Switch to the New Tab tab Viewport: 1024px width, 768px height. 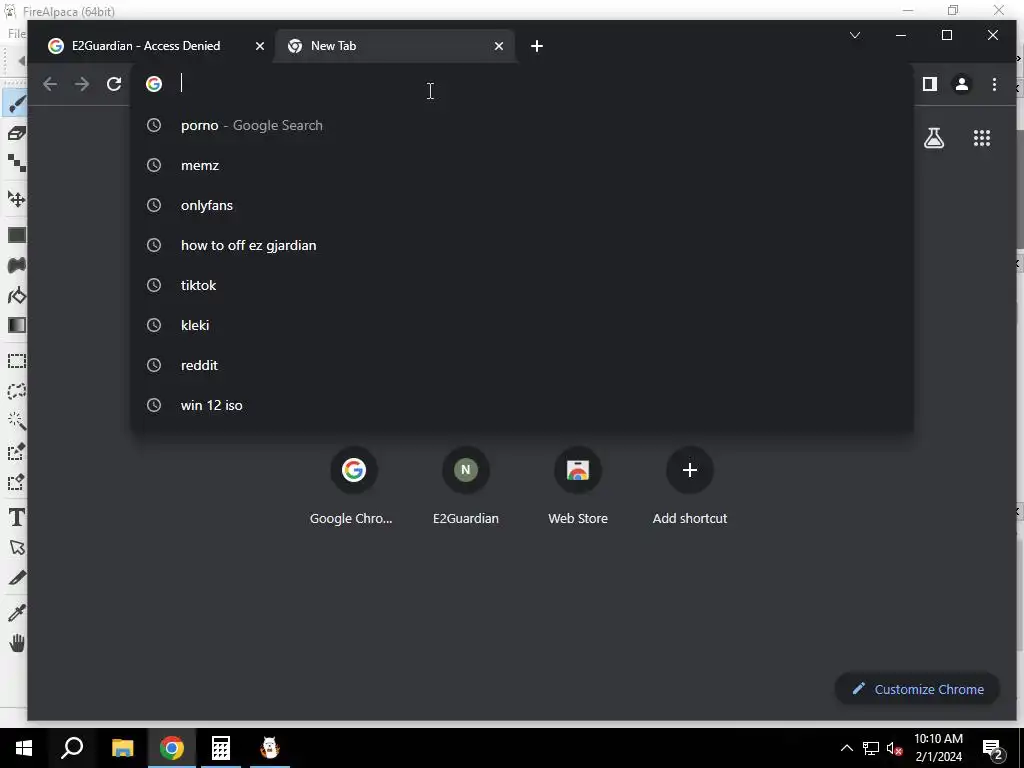395,46
